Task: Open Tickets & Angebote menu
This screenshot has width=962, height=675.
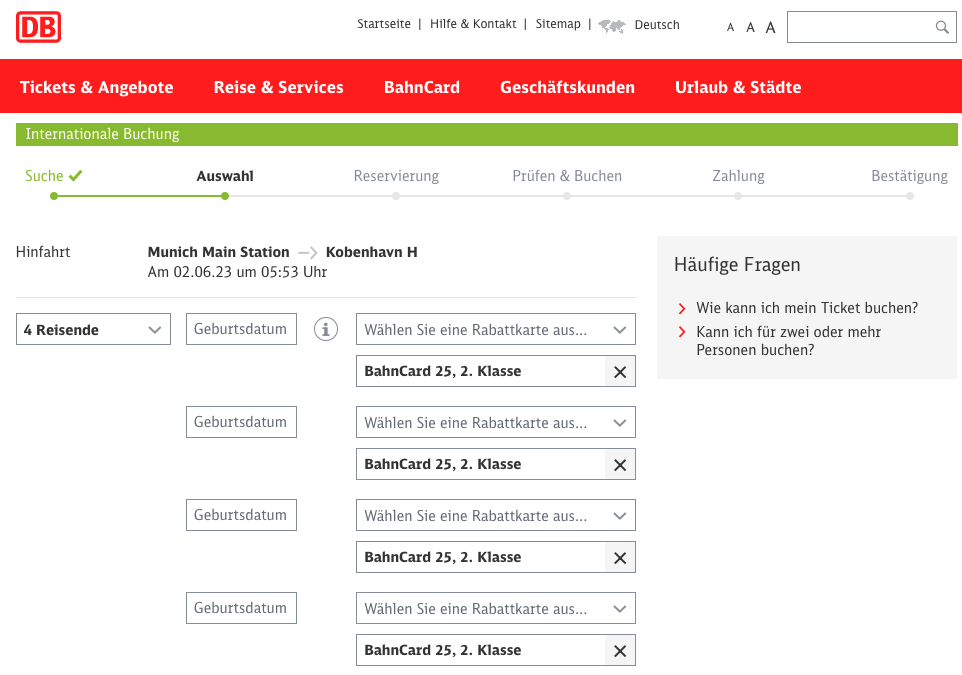Action: (x=97, y=87)
